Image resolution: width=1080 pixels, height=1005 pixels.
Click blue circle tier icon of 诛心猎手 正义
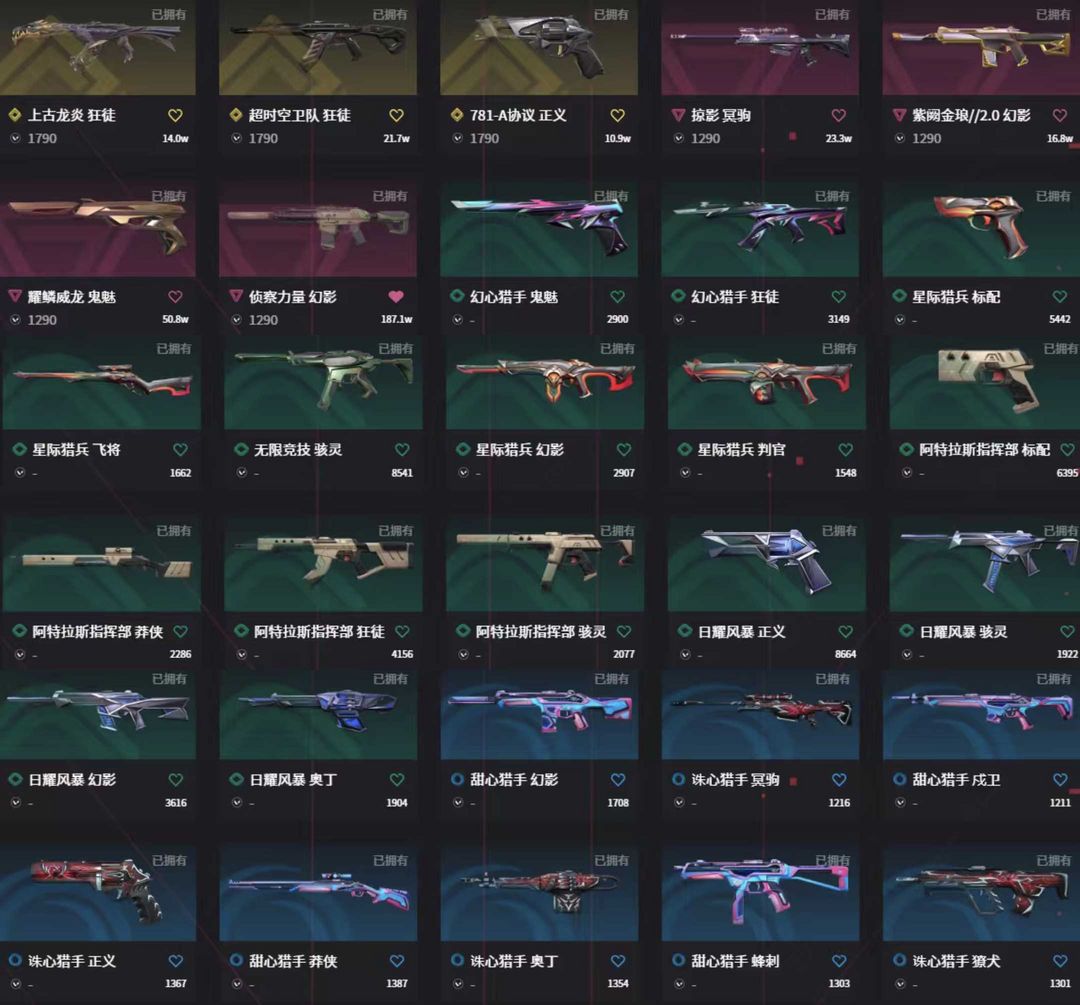[x=14, y=960]
